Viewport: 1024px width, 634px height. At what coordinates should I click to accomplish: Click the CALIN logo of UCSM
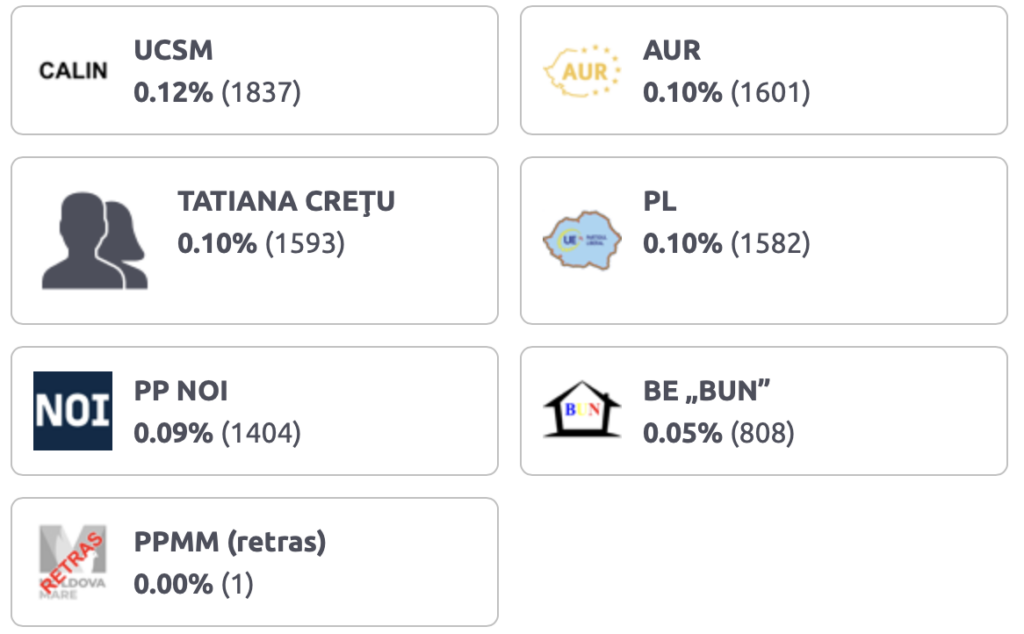point(73,71)
